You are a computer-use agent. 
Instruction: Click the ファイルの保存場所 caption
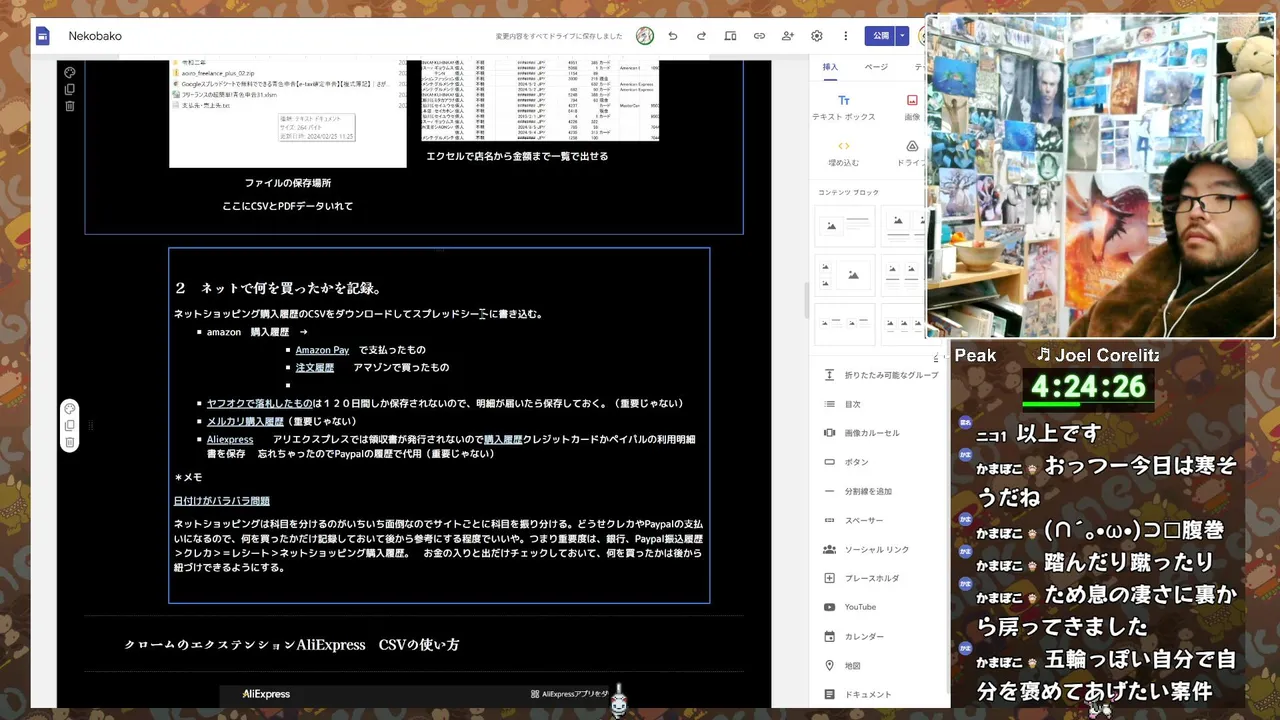click(288, 183)
